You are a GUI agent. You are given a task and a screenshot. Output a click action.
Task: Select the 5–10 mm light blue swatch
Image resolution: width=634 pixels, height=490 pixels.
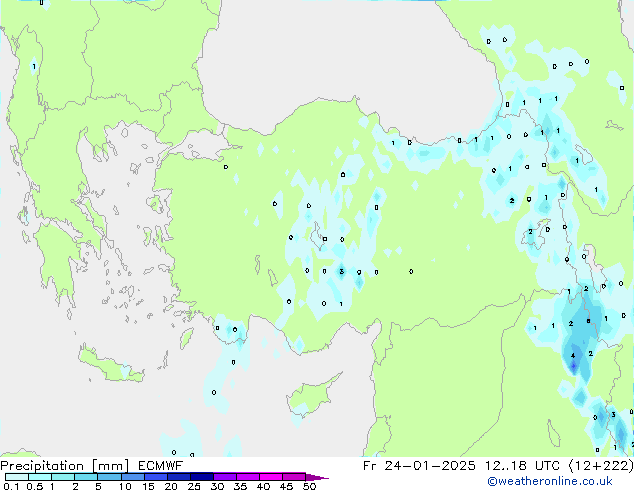[109, 477]
